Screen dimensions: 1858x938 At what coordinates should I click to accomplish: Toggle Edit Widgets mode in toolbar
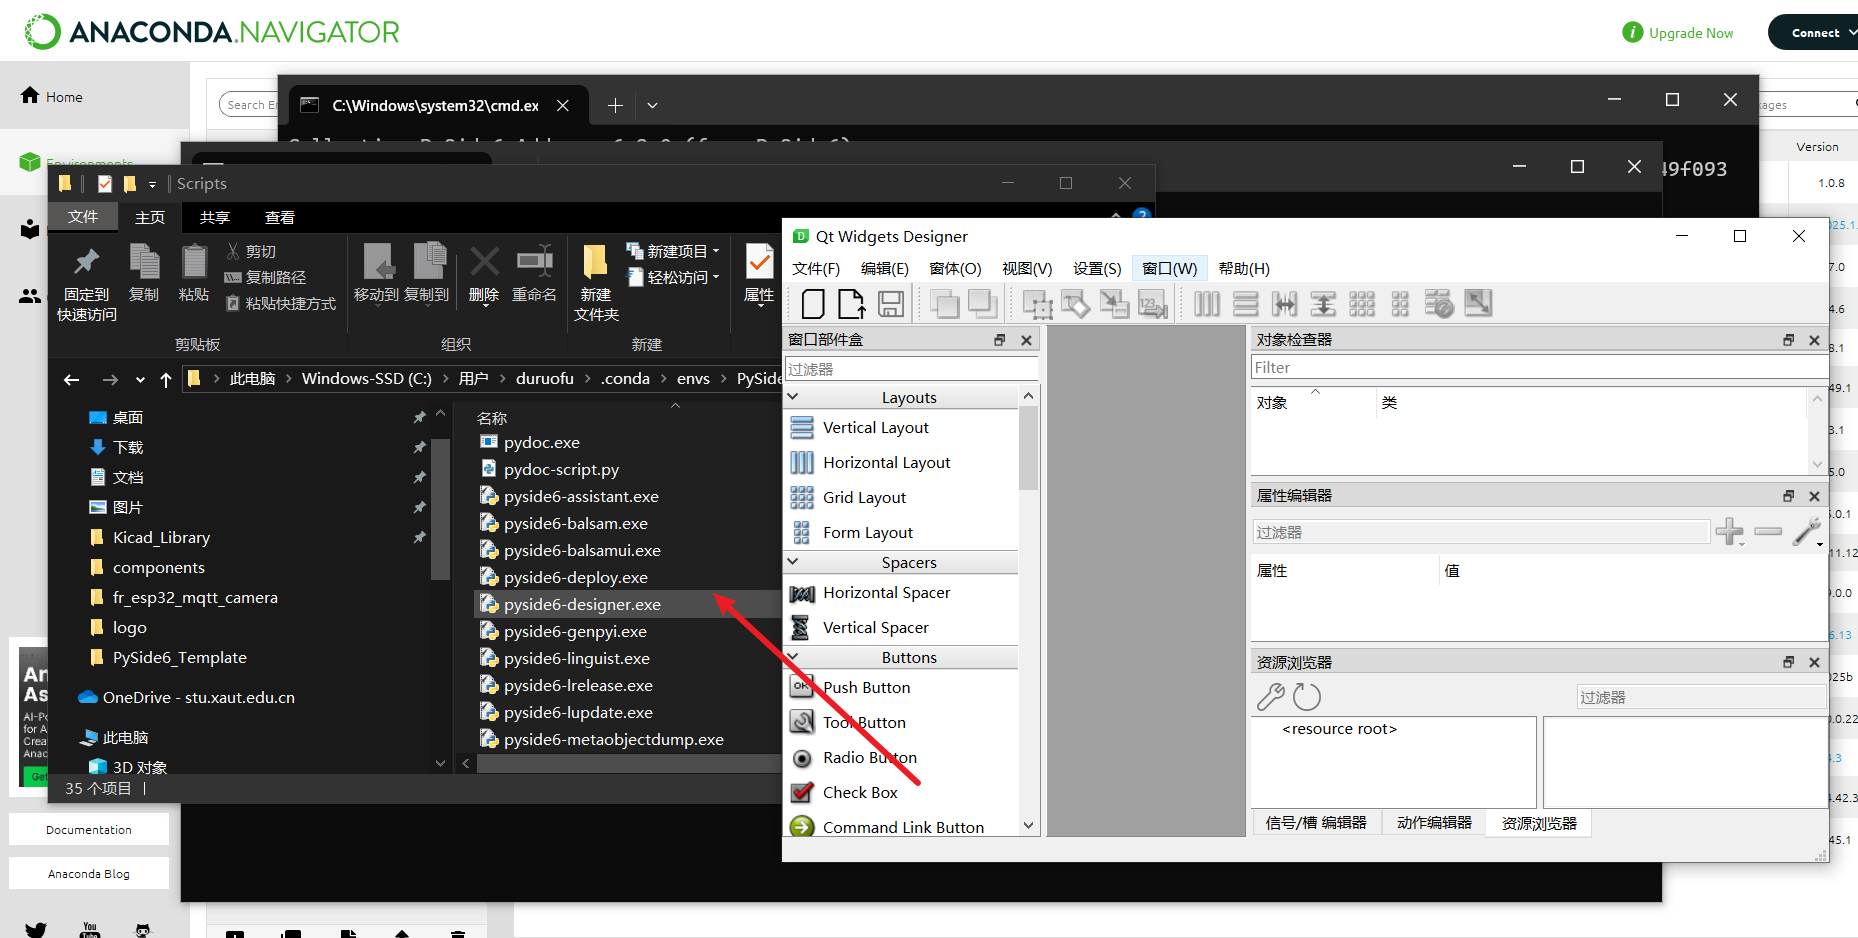pyautogui.click(x=1037, y=304)
